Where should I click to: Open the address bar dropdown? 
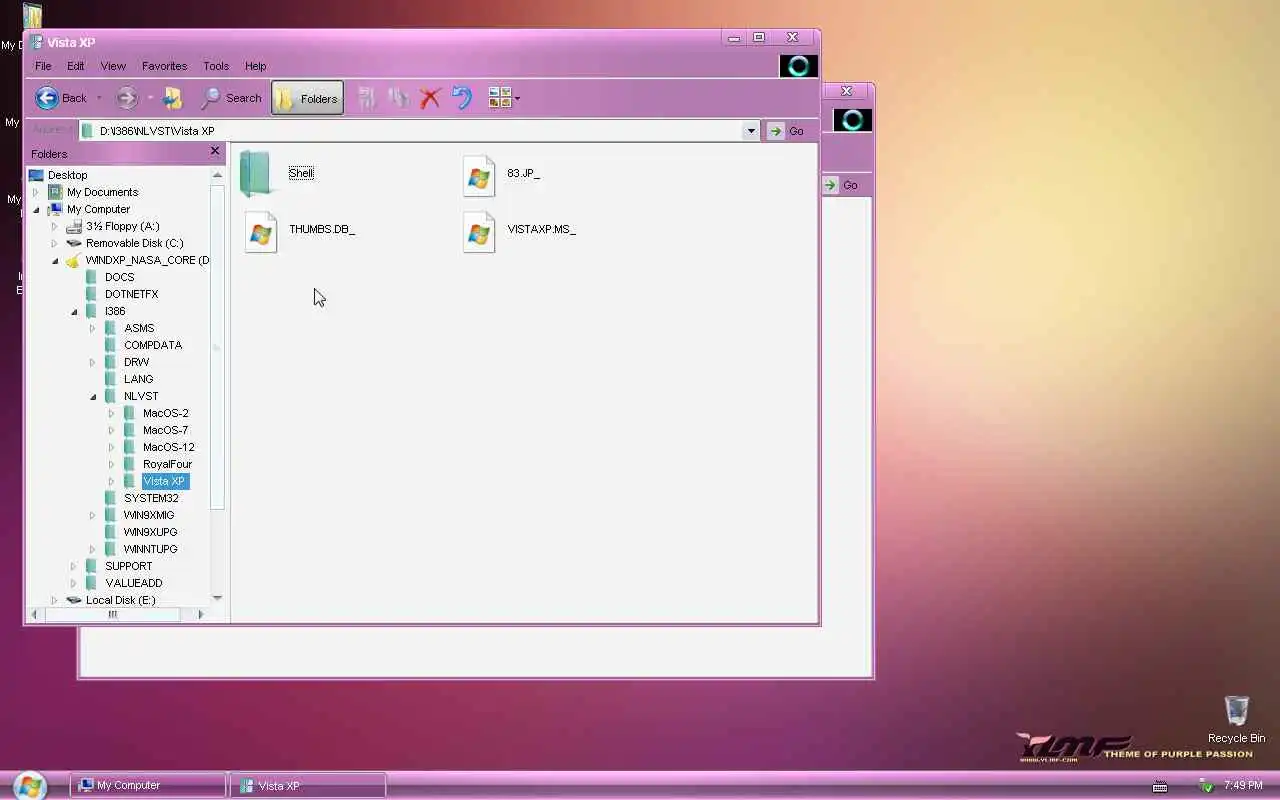[x=751, y=131]
